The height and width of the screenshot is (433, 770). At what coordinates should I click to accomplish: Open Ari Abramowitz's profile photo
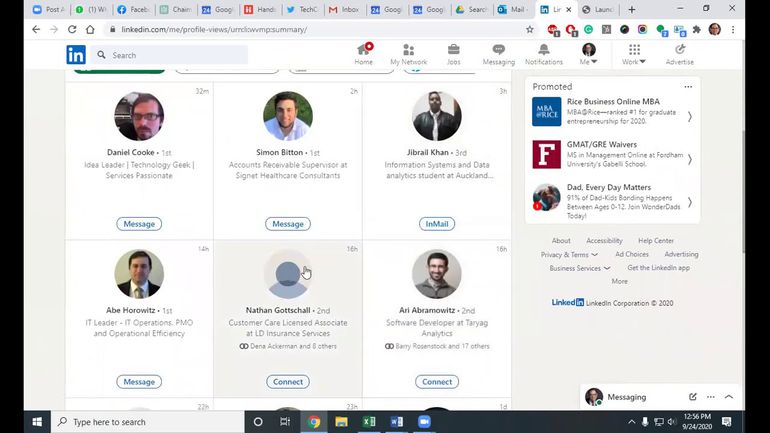click(437, 274)
